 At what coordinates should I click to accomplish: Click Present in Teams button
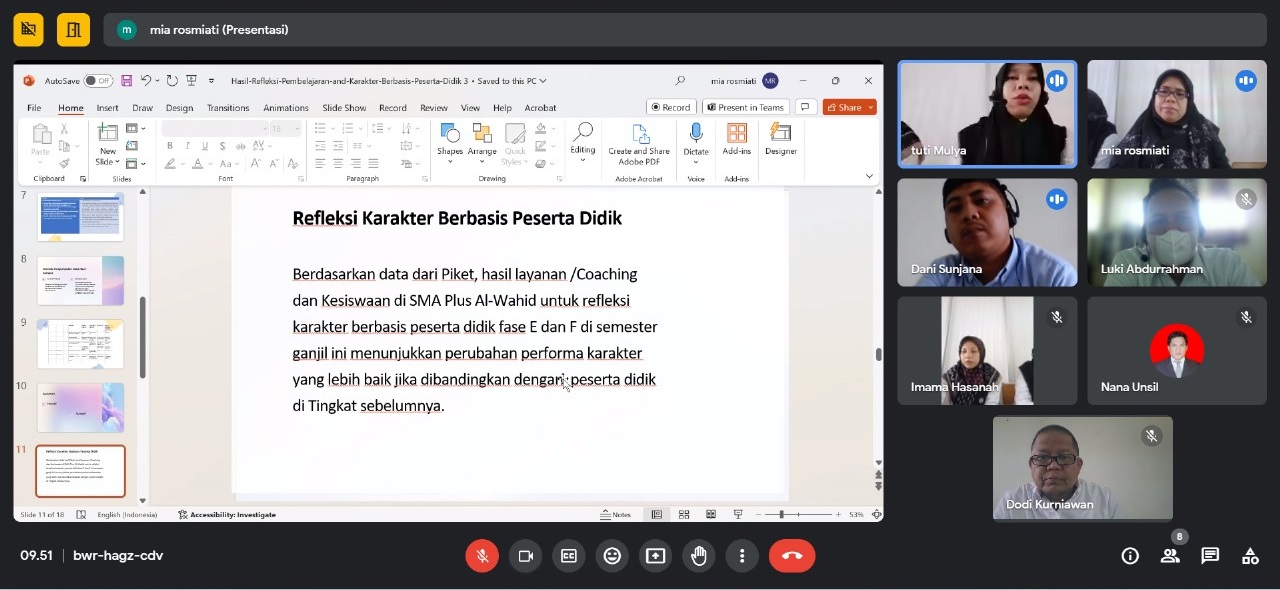[x=745, y=107]
